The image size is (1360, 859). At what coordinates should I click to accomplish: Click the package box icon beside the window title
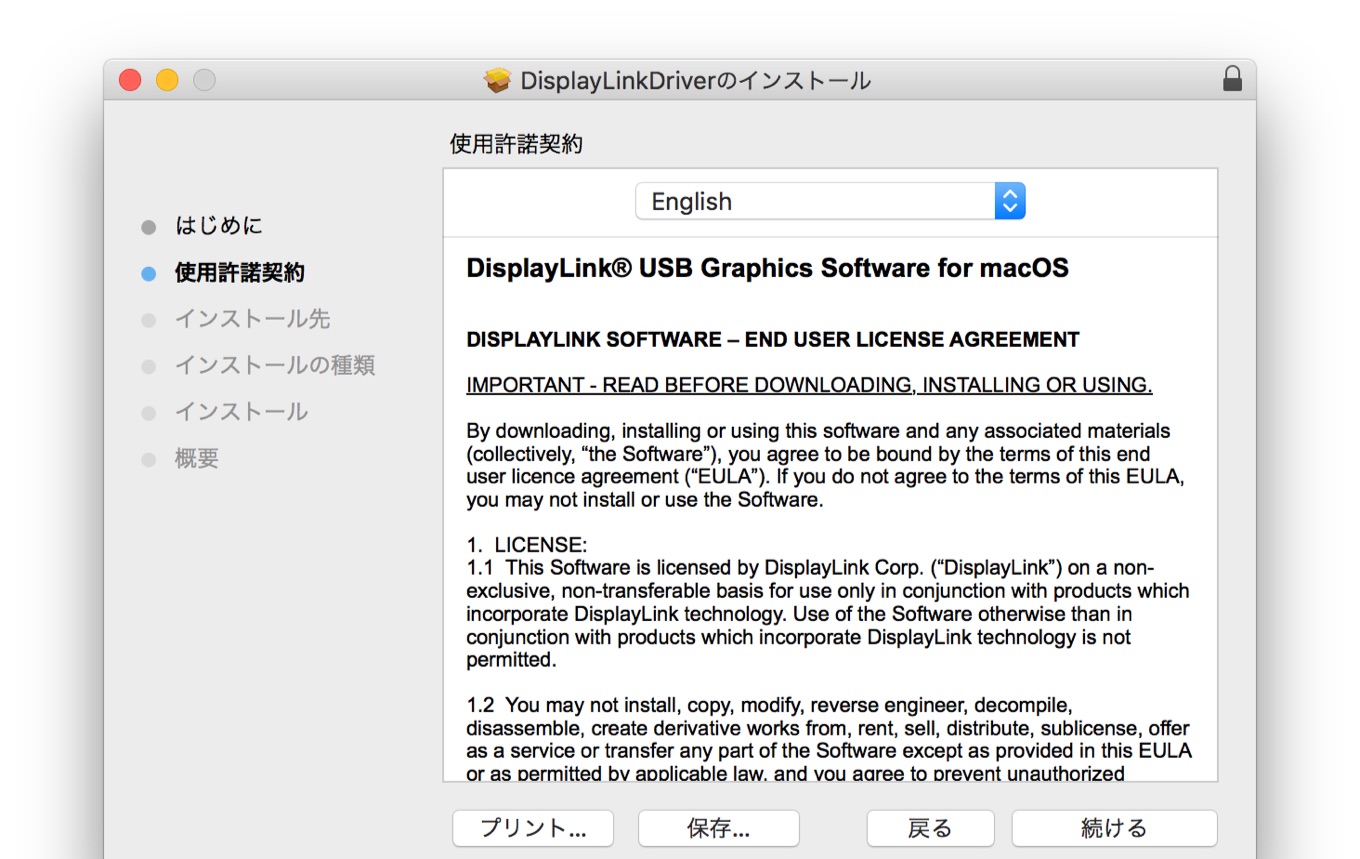pyautogui.click(x=497, y=81)
